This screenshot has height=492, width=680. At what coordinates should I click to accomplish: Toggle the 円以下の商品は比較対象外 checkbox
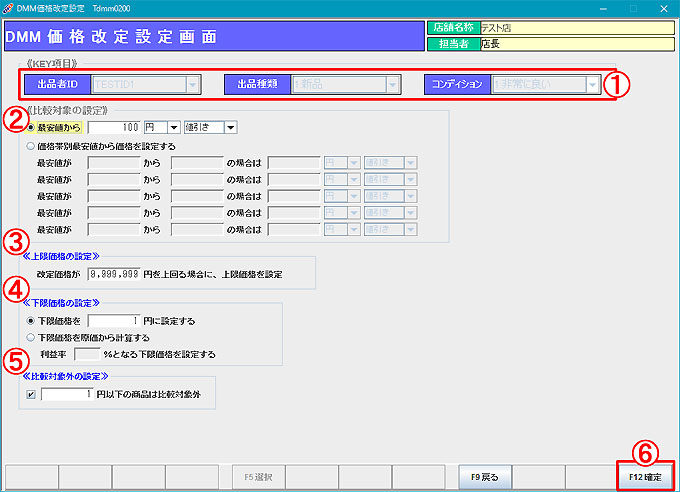click(x=31, y=394)
